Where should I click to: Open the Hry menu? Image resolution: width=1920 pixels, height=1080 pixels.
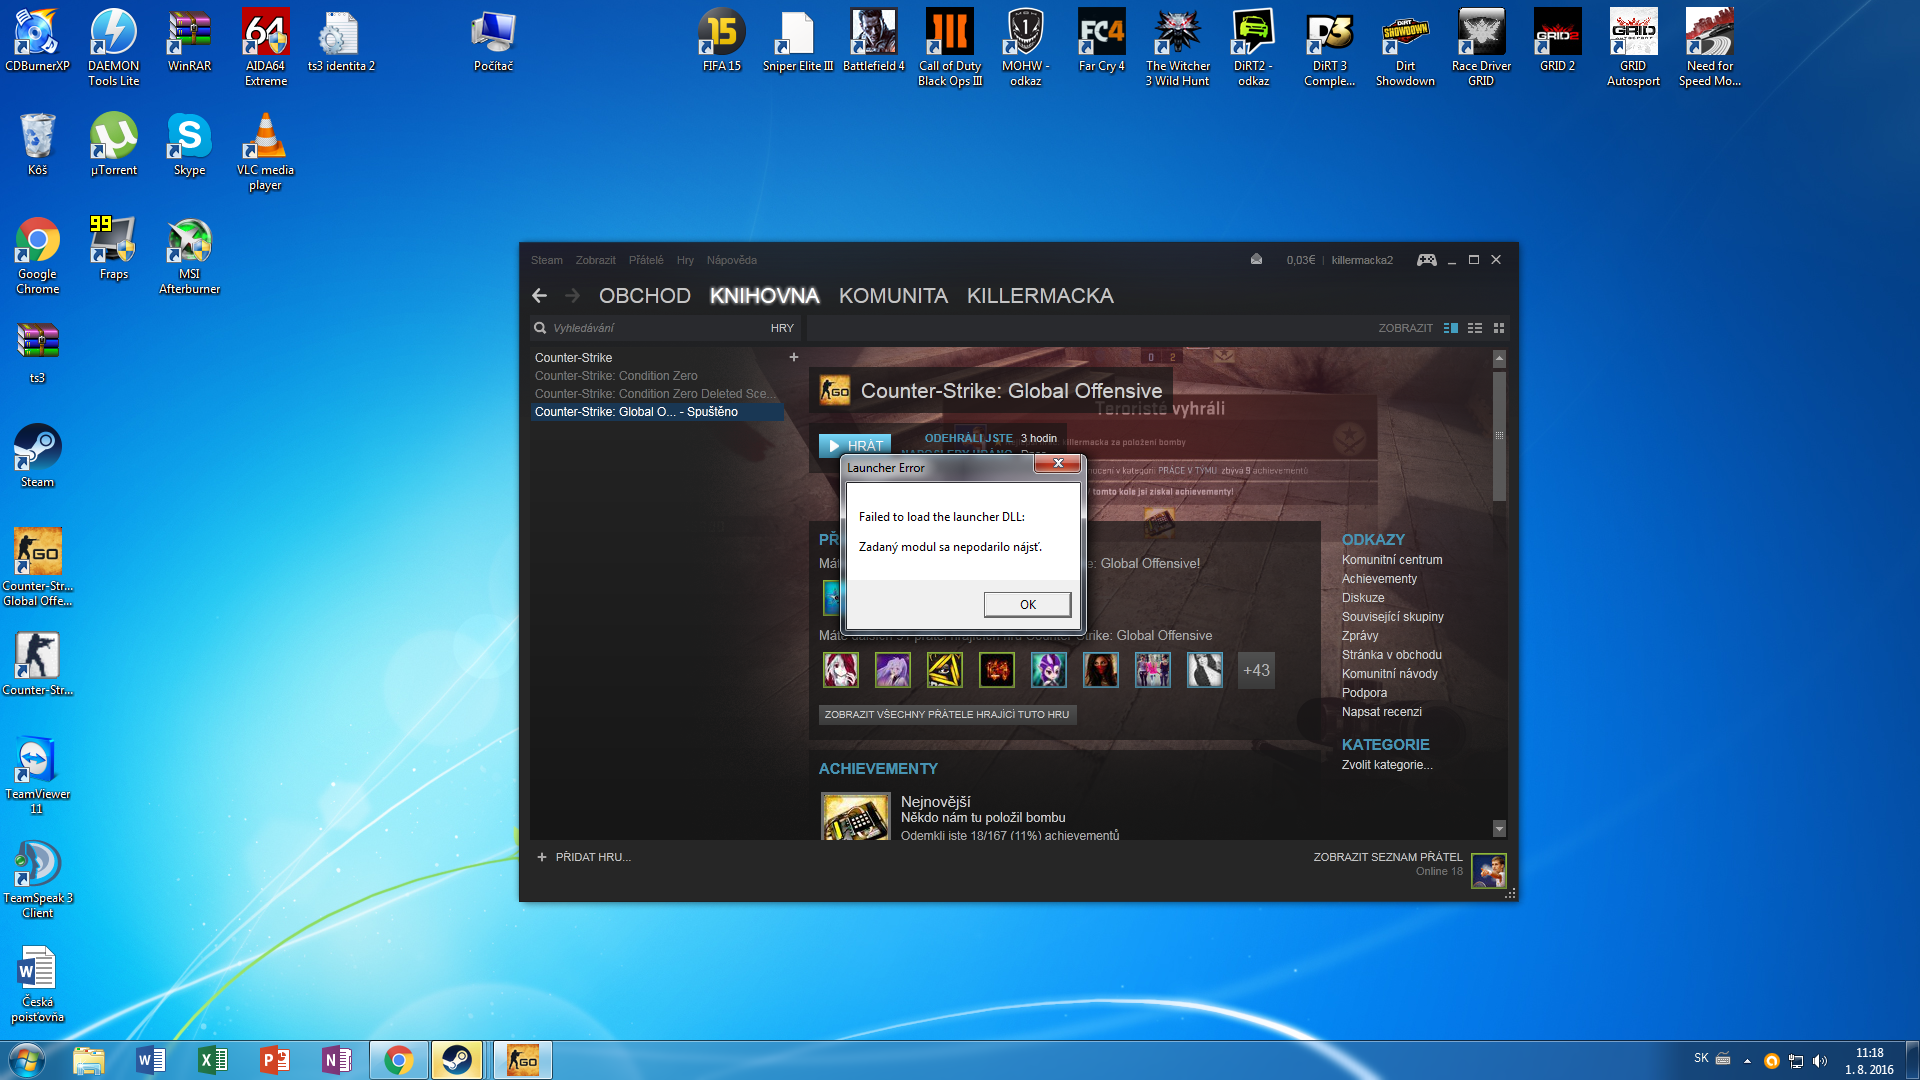click(685, 260)
